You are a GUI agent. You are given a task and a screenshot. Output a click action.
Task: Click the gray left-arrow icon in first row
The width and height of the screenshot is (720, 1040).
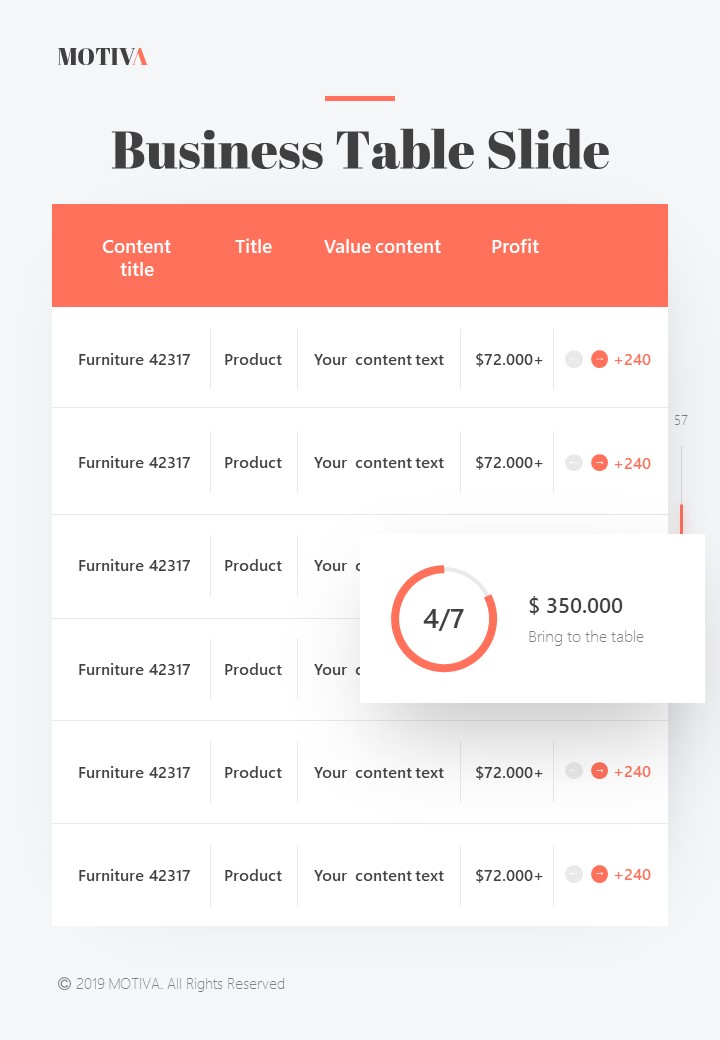coord(574,359)
